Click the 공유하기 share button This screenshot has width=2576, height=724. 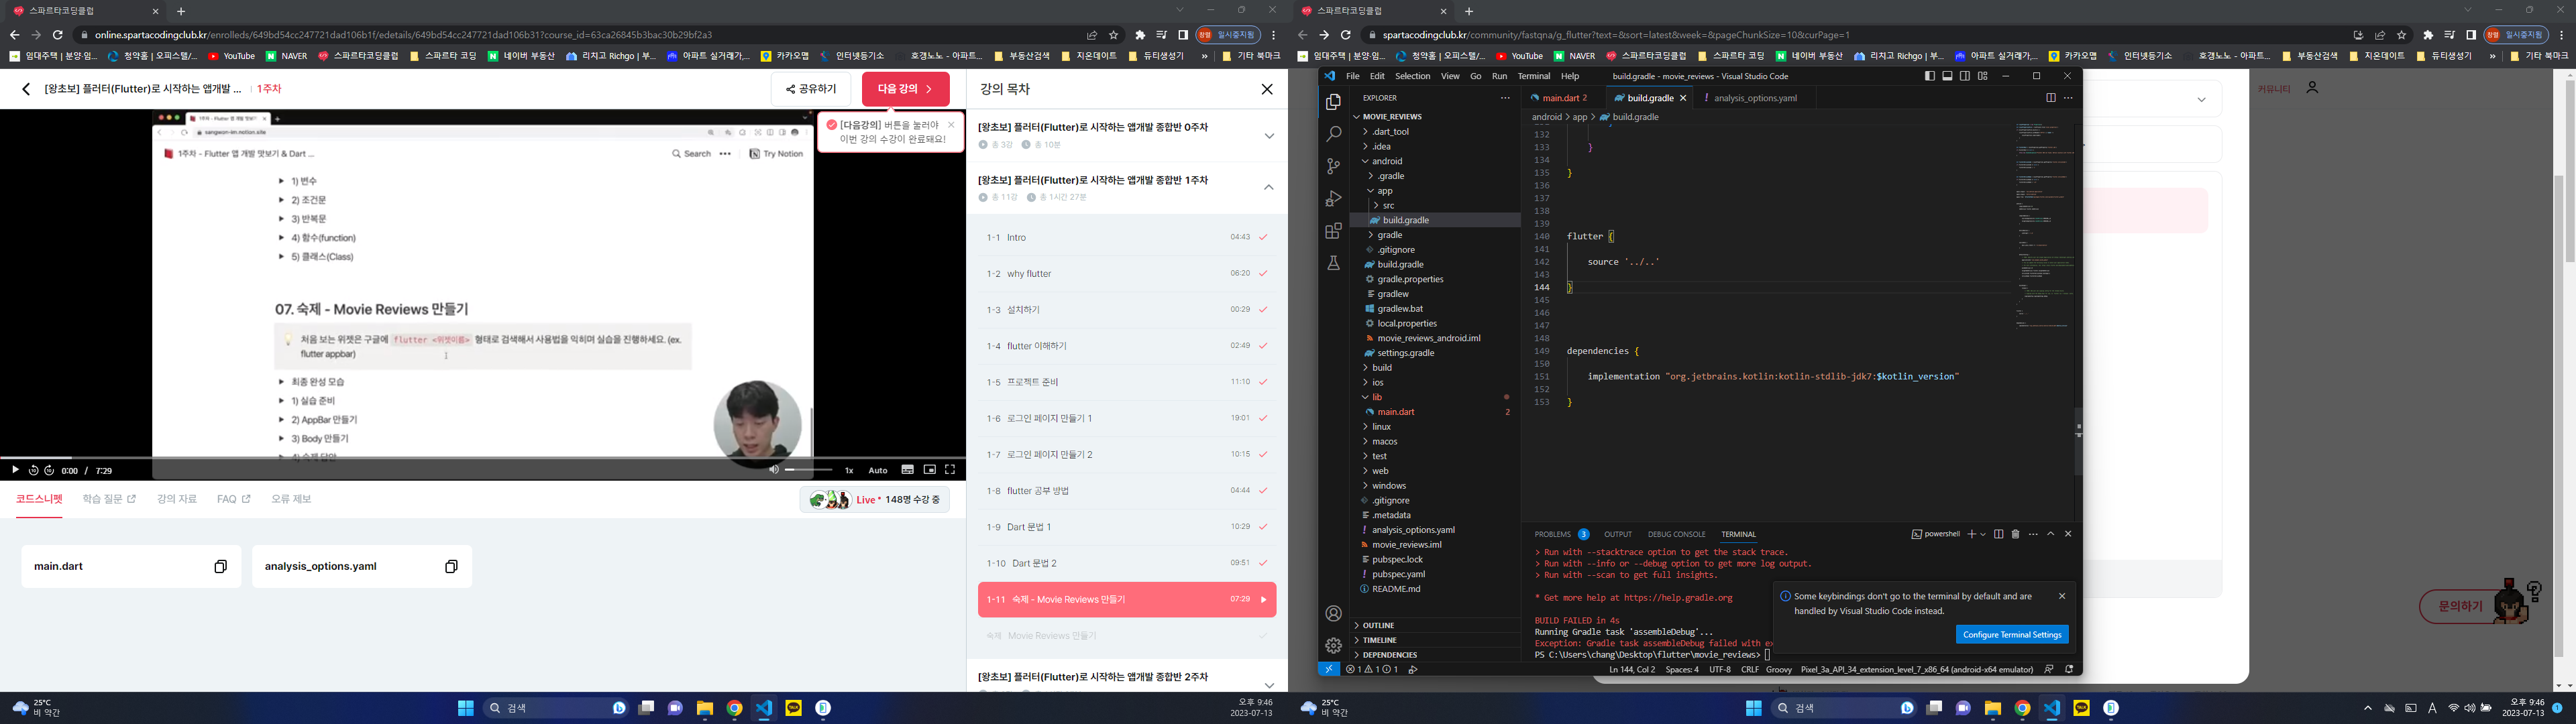pyautogui.click(x=811, y=89)
